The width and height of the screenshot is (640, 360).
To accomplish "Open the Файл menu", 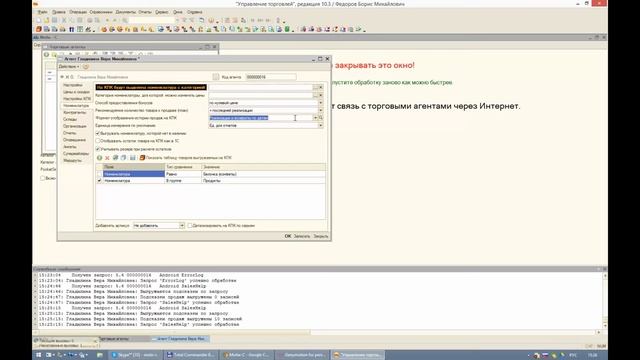I will (42, 12).
